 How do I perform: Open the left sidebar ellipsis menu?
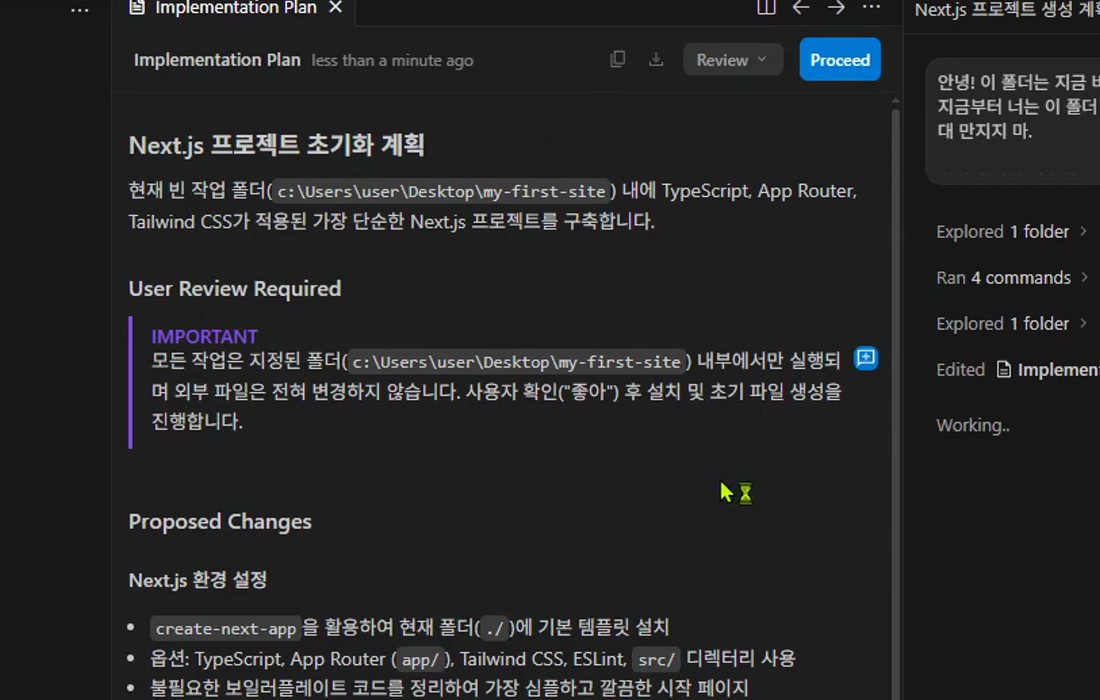(x=79, y=10)
